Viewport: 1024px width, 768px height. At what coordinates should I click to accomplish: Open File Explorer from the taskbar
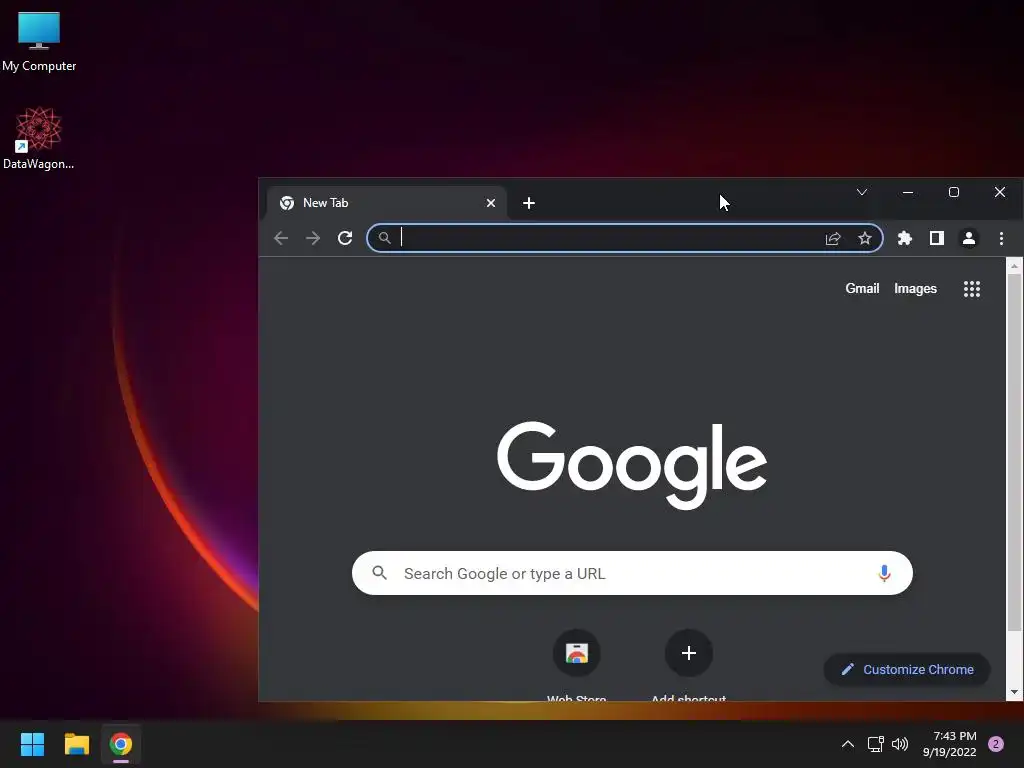point(76,744)
